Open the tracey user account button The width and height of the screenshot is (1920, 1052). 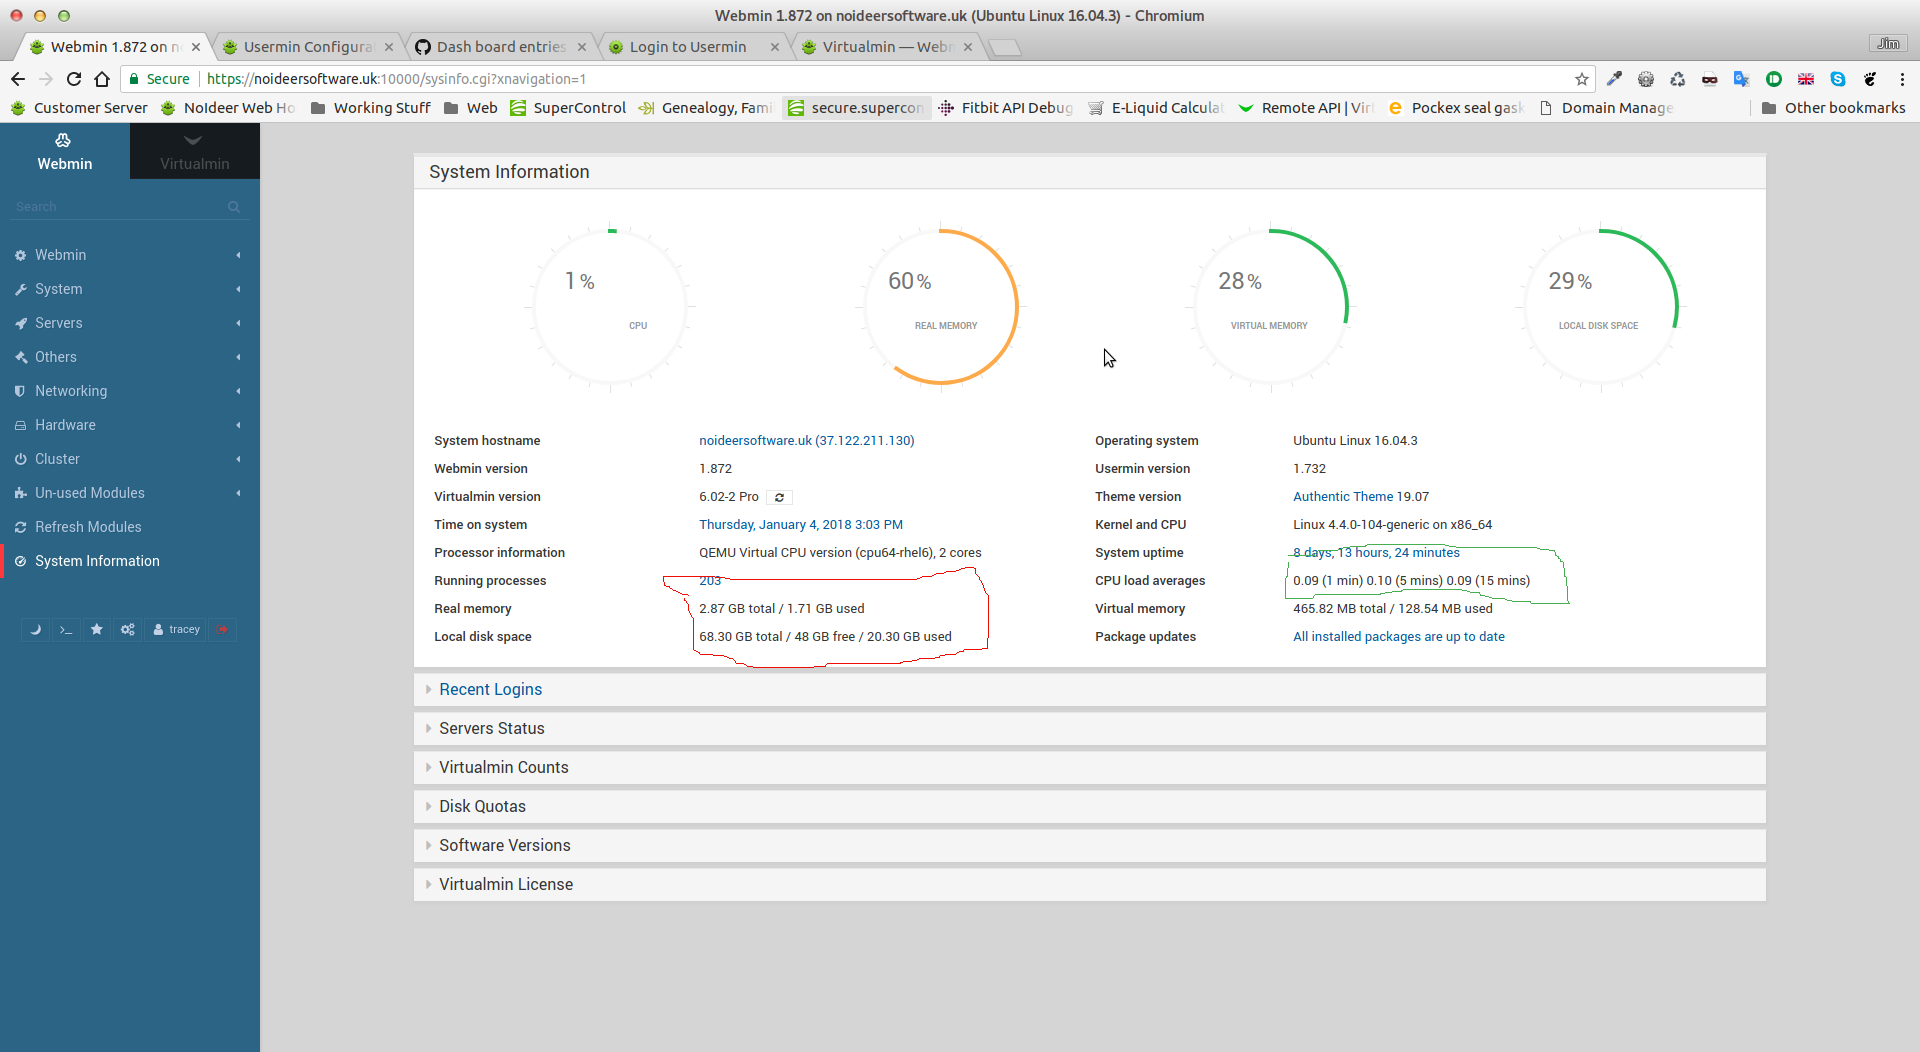click(x=177, y=629)
